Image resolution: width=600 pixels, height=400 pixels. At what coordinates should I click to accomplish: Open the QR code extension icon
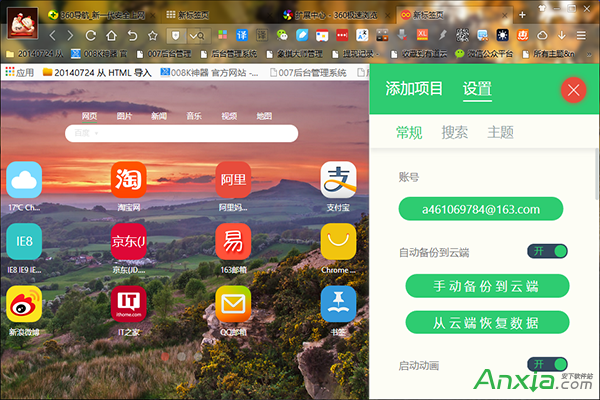462,35
